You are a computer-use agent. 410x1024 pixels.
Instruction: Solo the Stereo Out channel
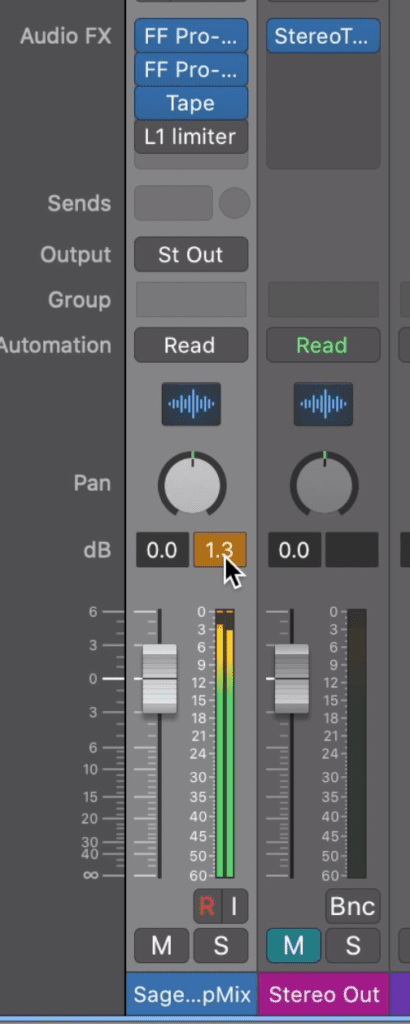tap(353, 945)
